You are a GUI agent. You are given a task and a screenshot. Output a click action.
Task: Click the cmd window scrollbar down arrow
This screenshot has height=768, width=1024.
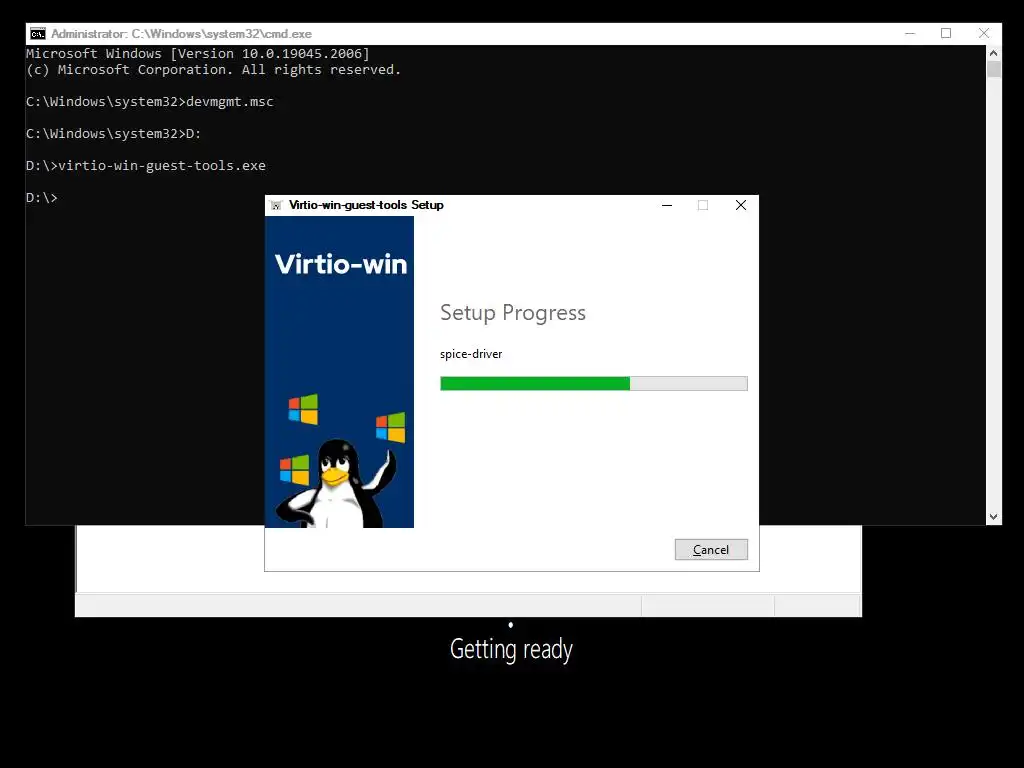993,517
